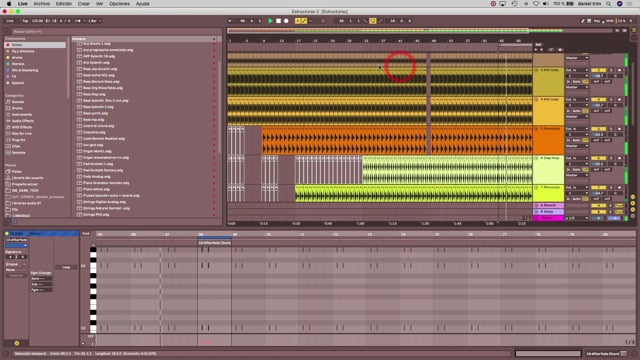Image resolution: width=640 pixels, height=360 pixels.
Task: Click the Tap tempo button
Action: pos(25,21)
